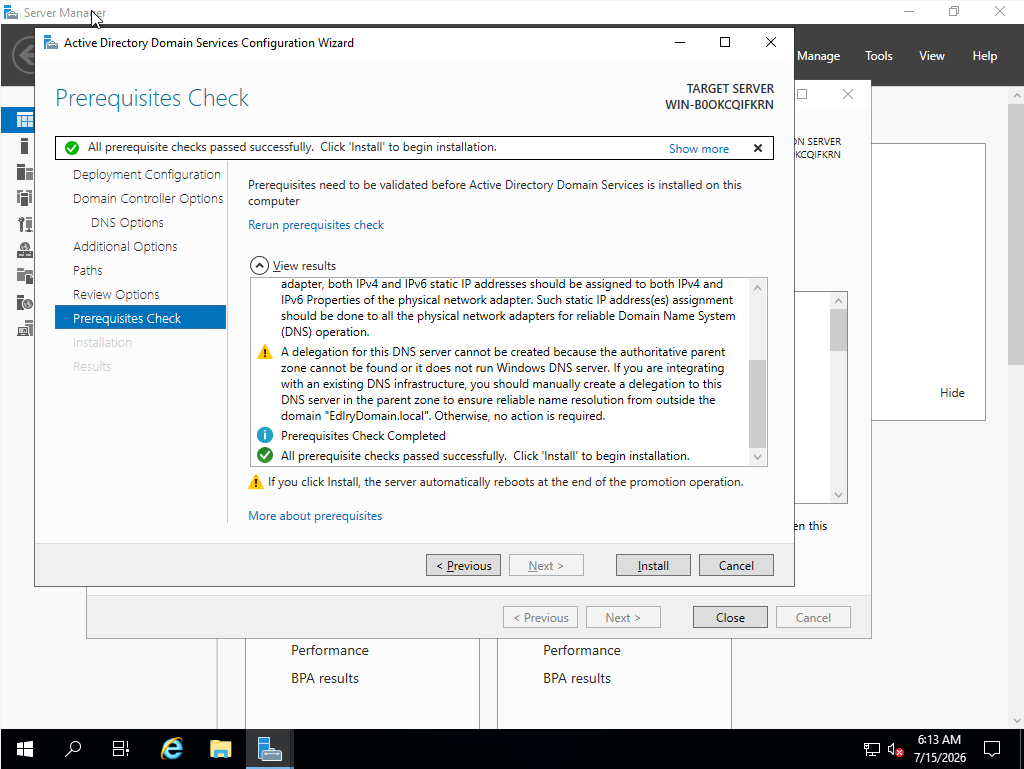Click the Install button
This screenshot has width=1024, height=769.
(653, 565)
